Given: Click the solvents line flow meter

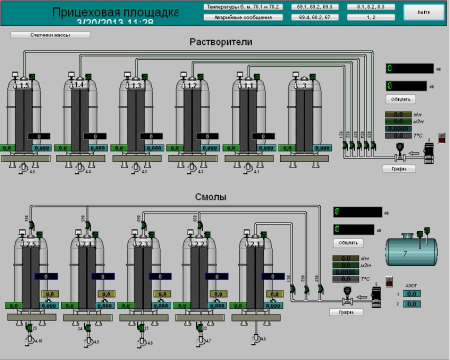Looking at the screenshot, I should 399,152.
